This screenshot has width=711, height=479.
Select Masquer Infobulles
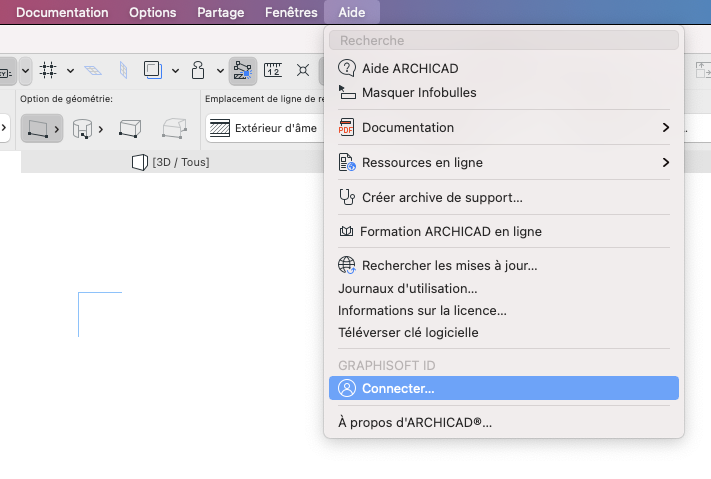[x=504, y=93]
